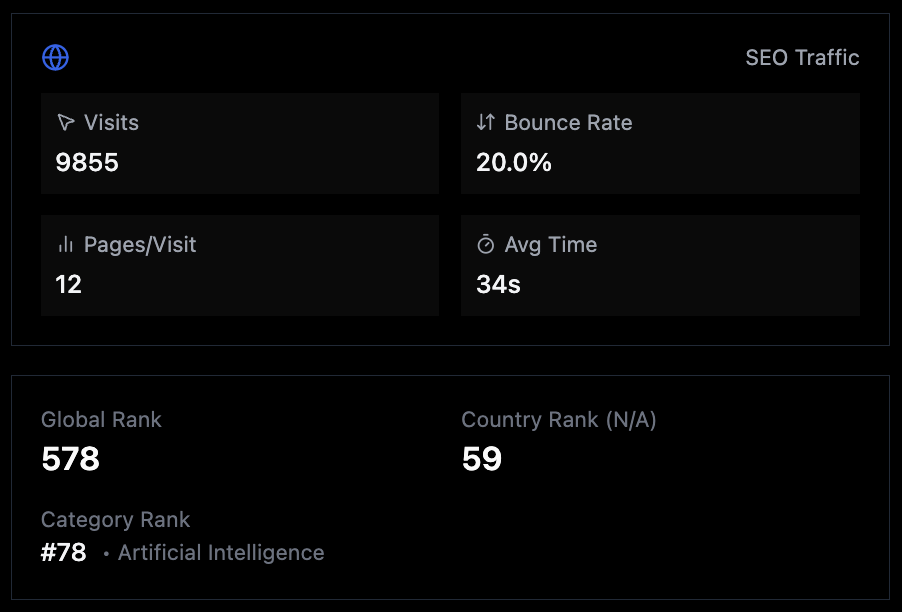Click the #78 category rank value
The image size is (902, 612).
(x=64, y=553)
